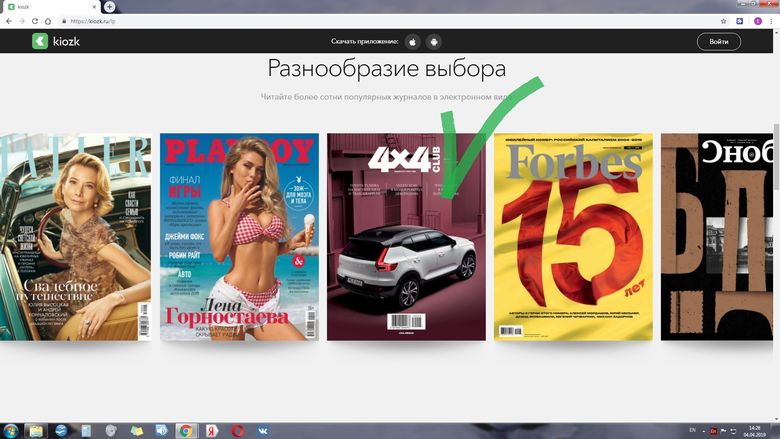Open the 4x4 Club magazine cover
780x439 pixels.
click(x=406, y=237)
